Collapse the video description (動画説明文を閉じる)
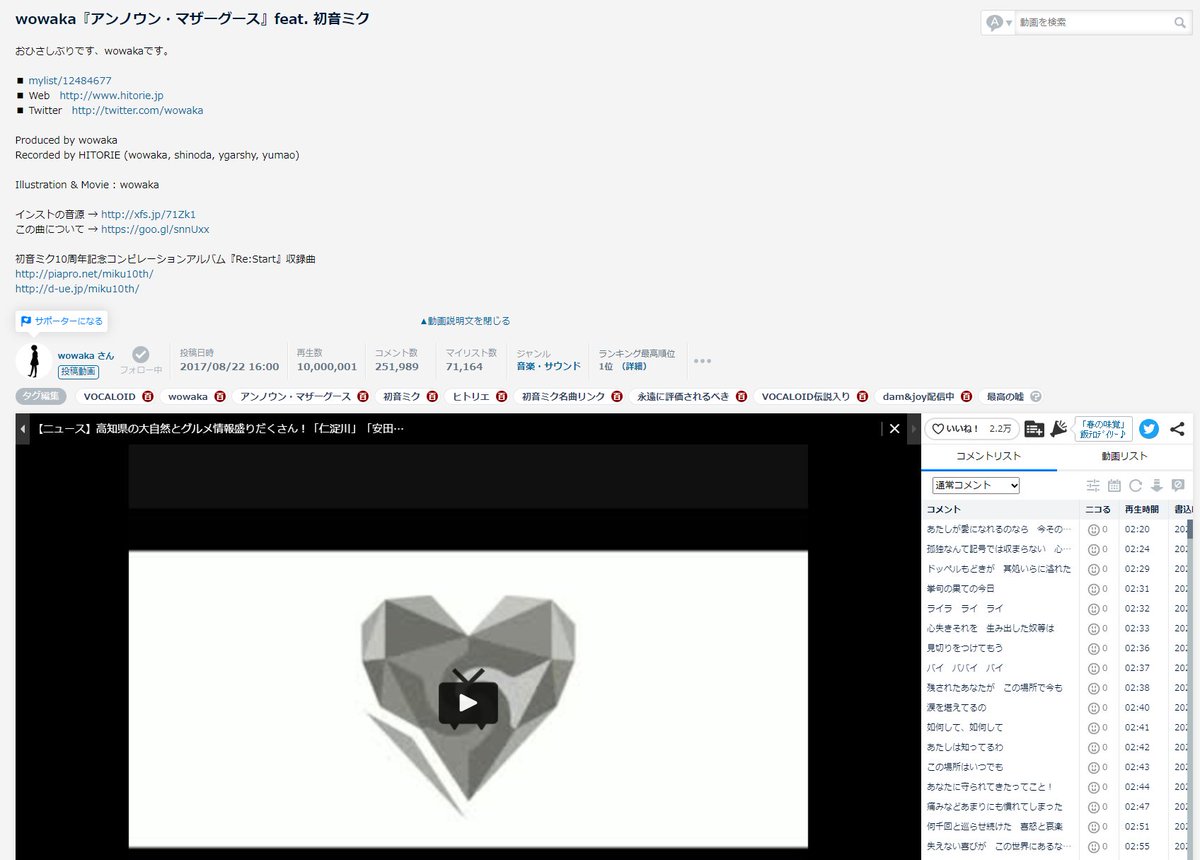The image size is (1200, 860). click(465, 321)
